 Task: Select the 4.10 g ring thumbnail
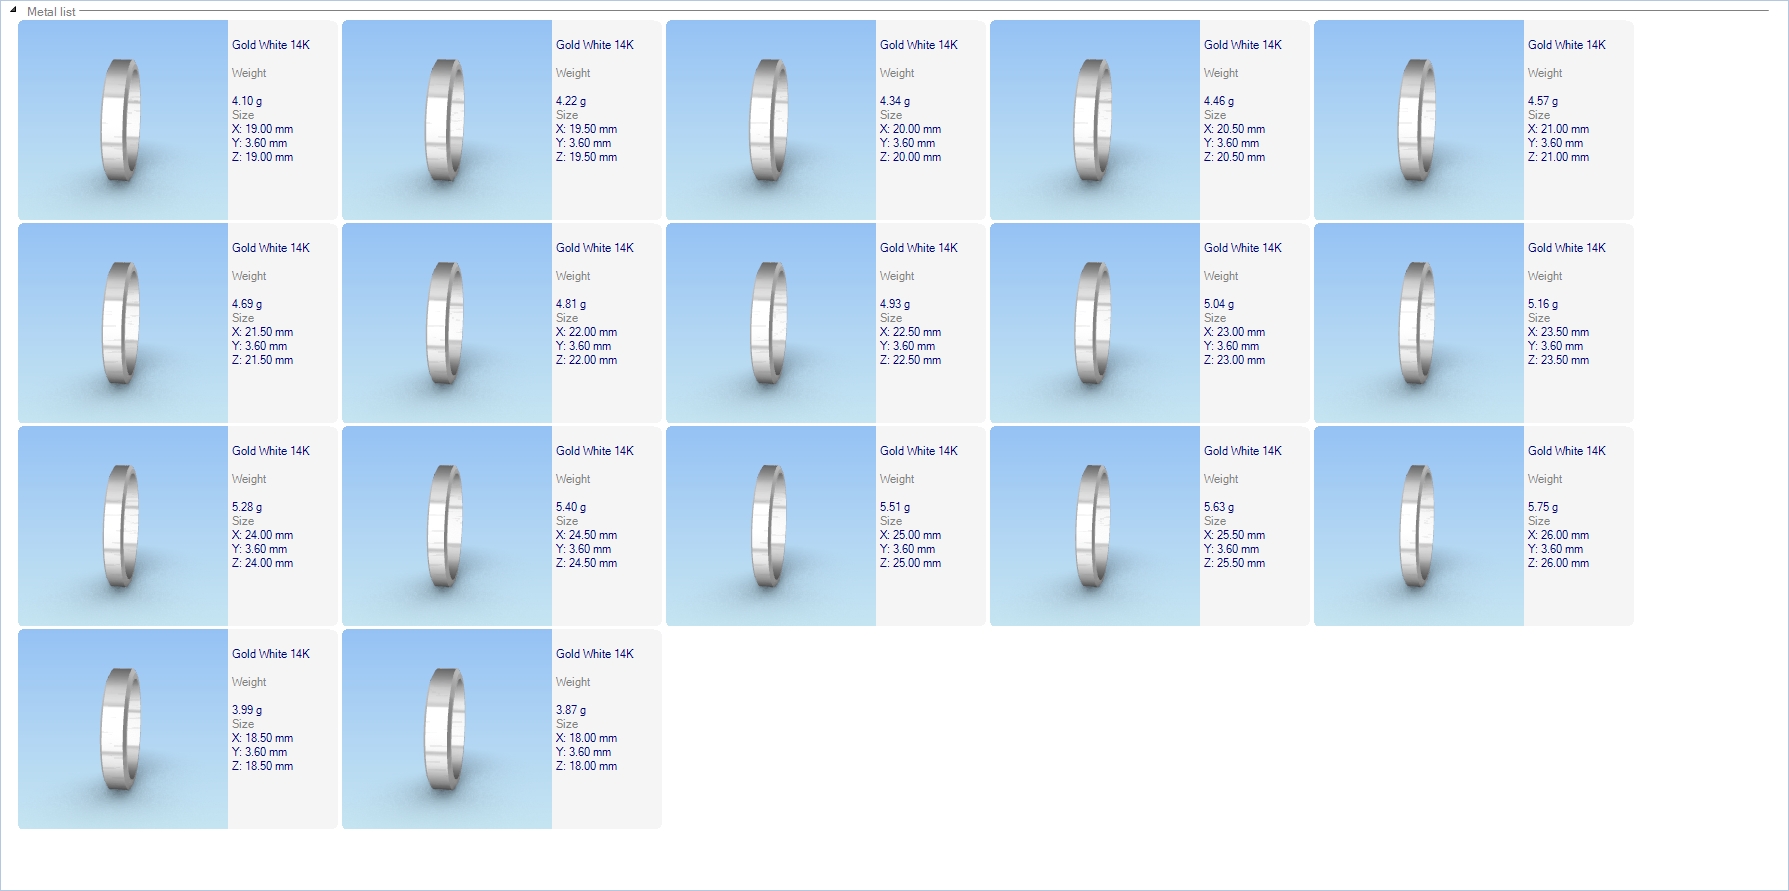(x=123, y=120)
